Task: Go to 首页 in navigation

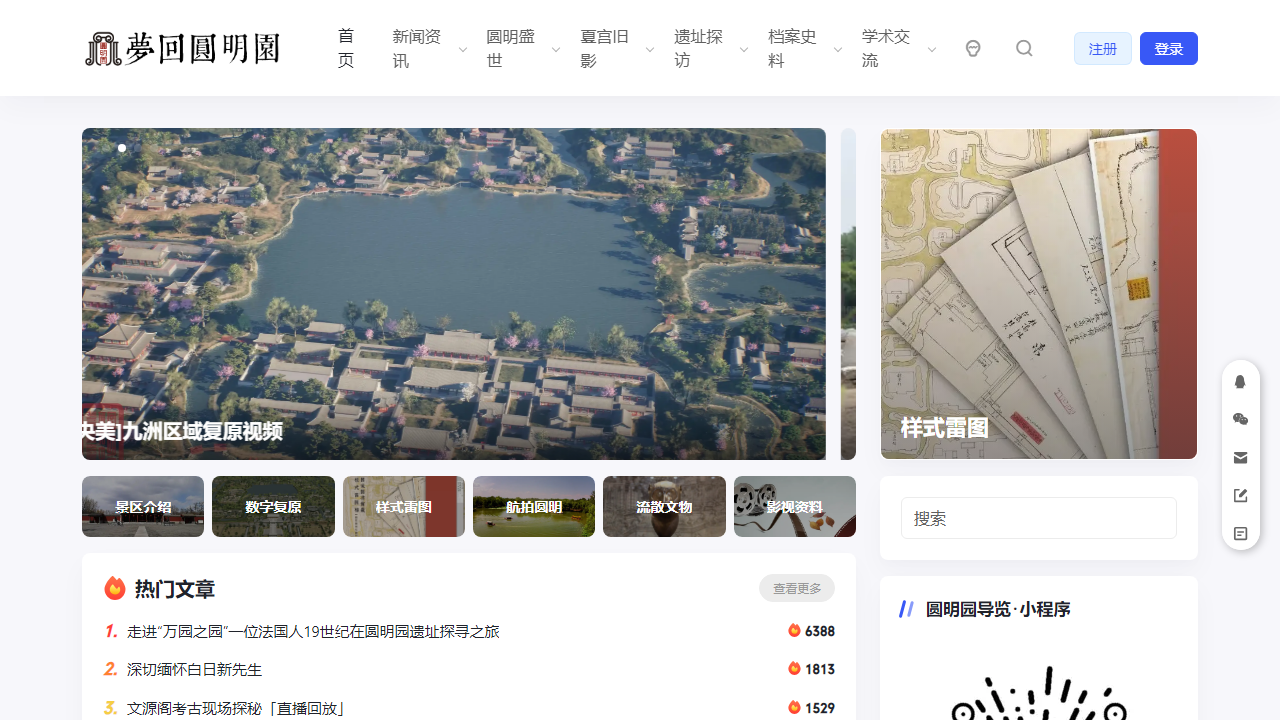Action: [x=346, y=48]
